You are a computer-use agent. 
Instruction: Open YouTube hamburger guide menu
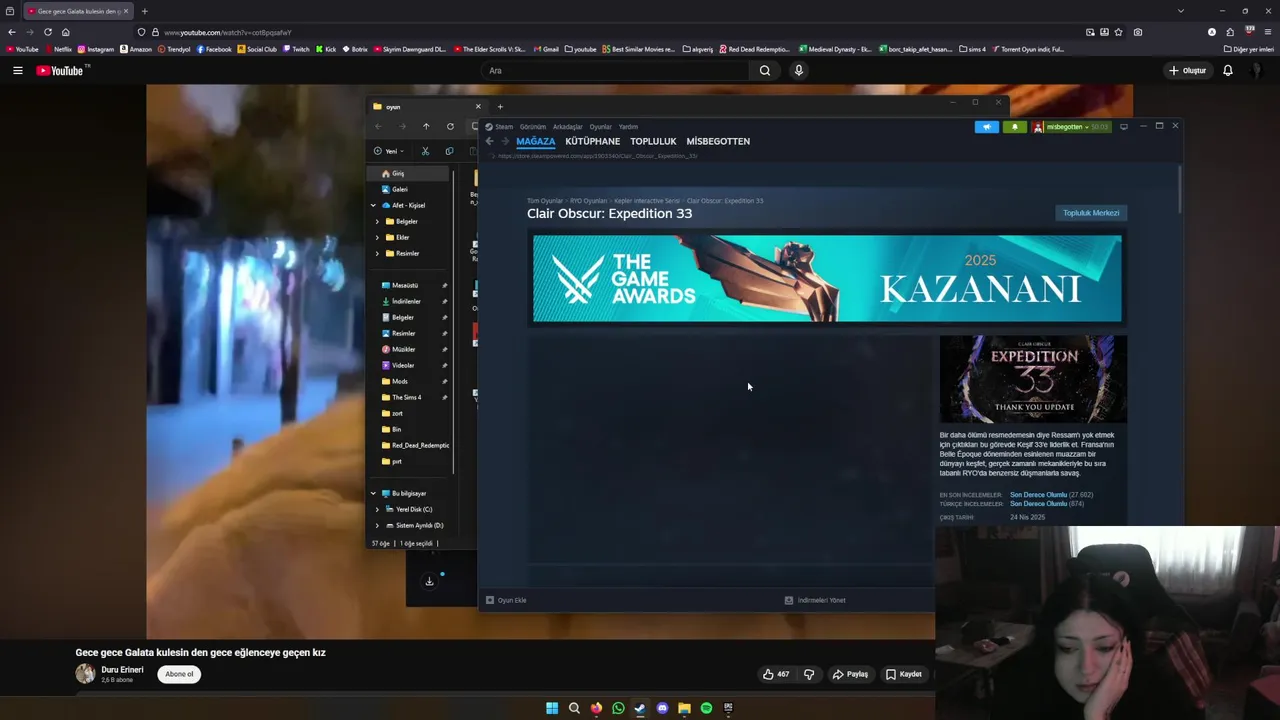coord(17,70)
